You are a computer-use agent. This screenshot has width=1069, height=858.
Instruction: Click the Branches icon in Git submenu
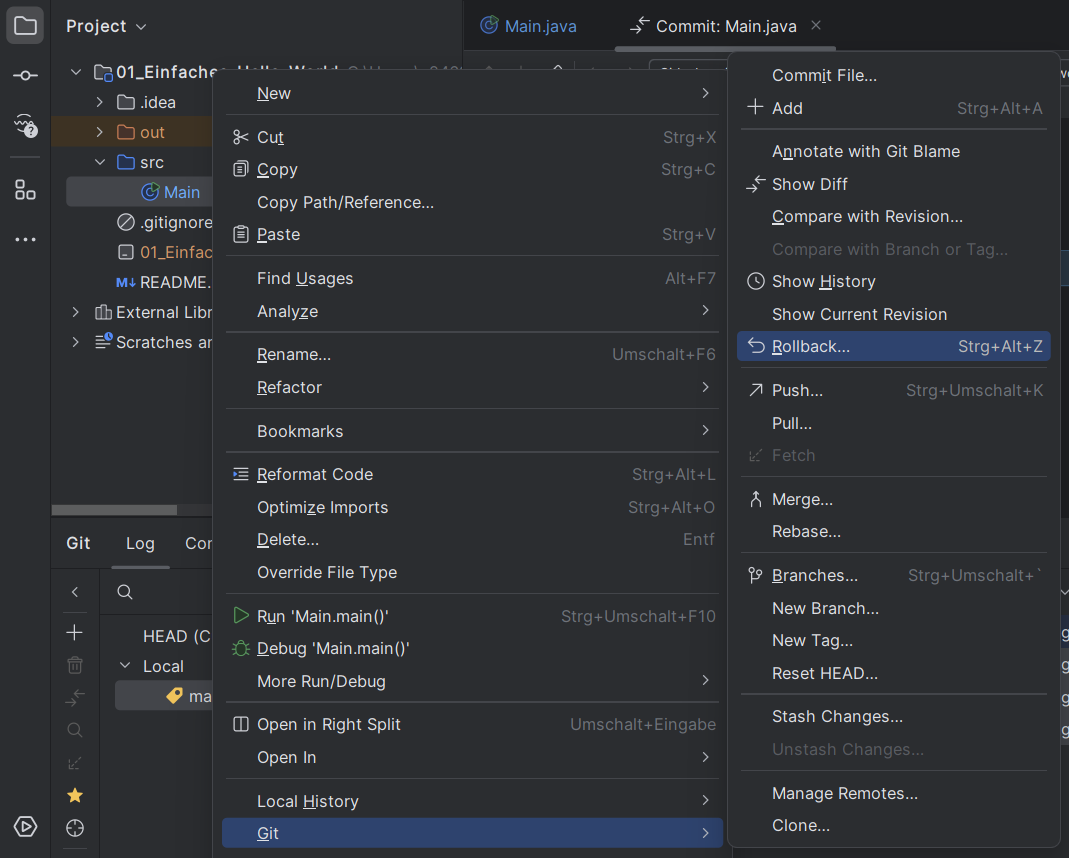756,576
